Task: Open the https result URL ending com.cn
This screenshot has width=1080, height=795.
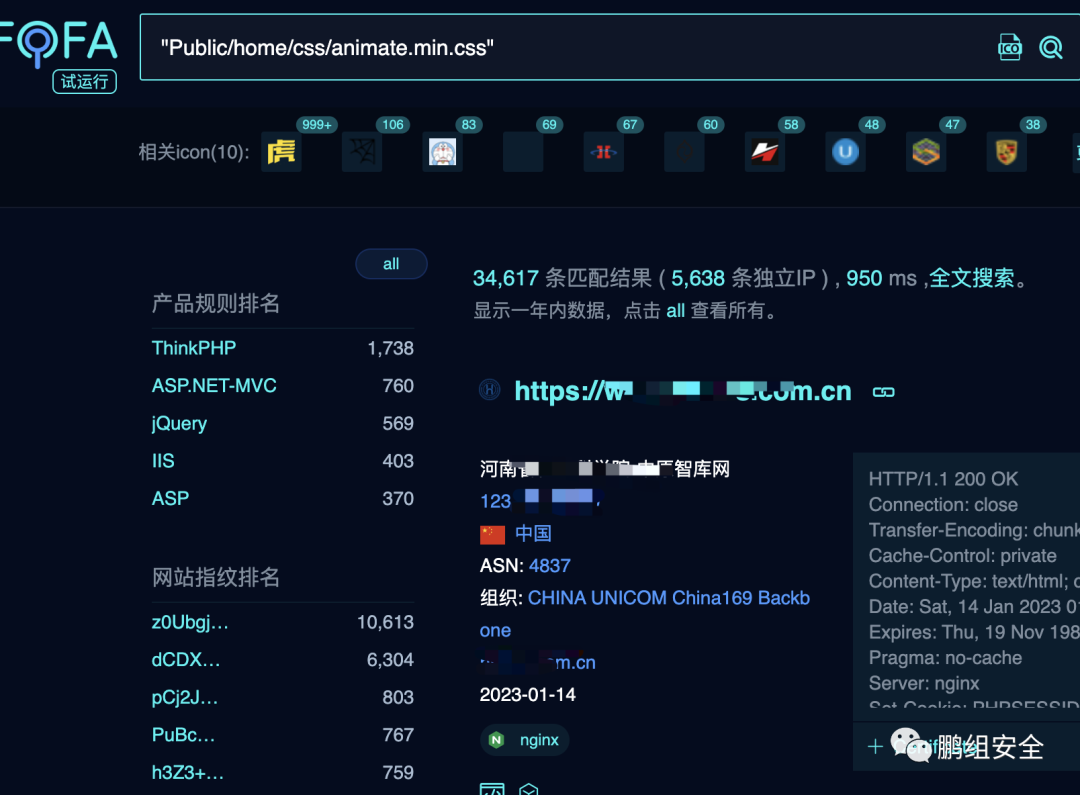Action: [x=683, y=391]
